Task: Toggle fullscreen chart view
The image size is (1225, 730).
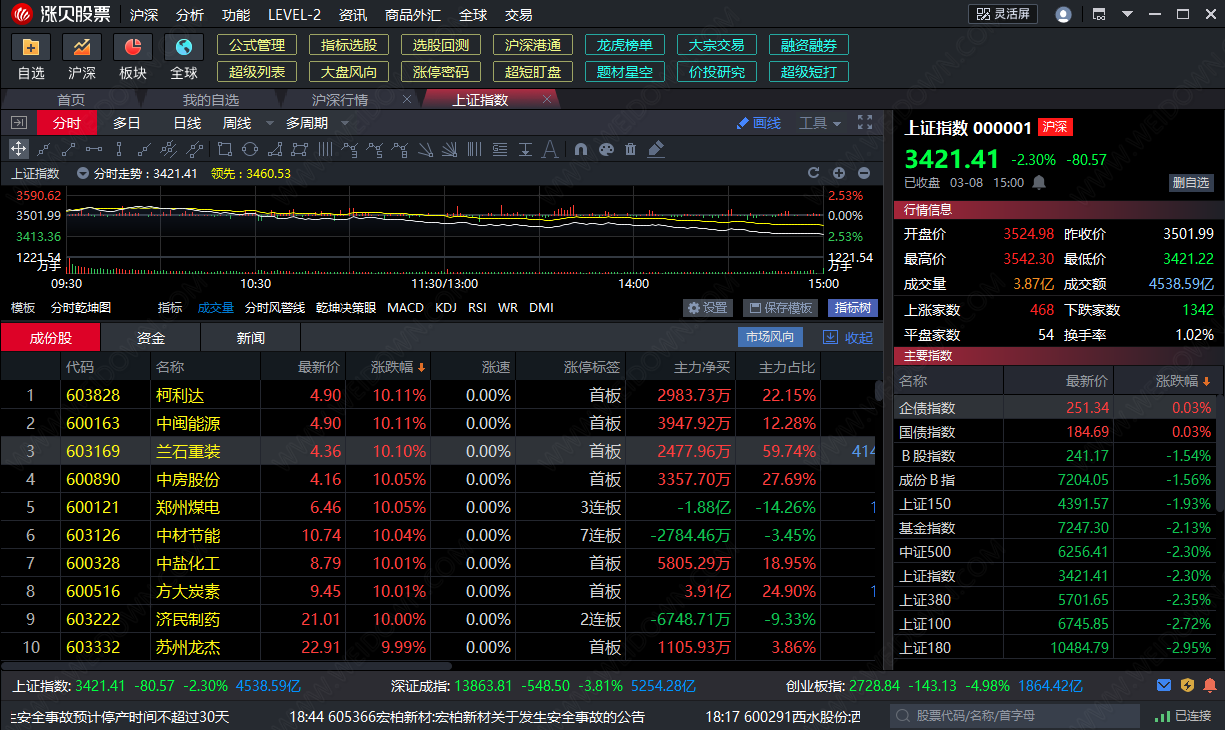Action: point(865,123)
